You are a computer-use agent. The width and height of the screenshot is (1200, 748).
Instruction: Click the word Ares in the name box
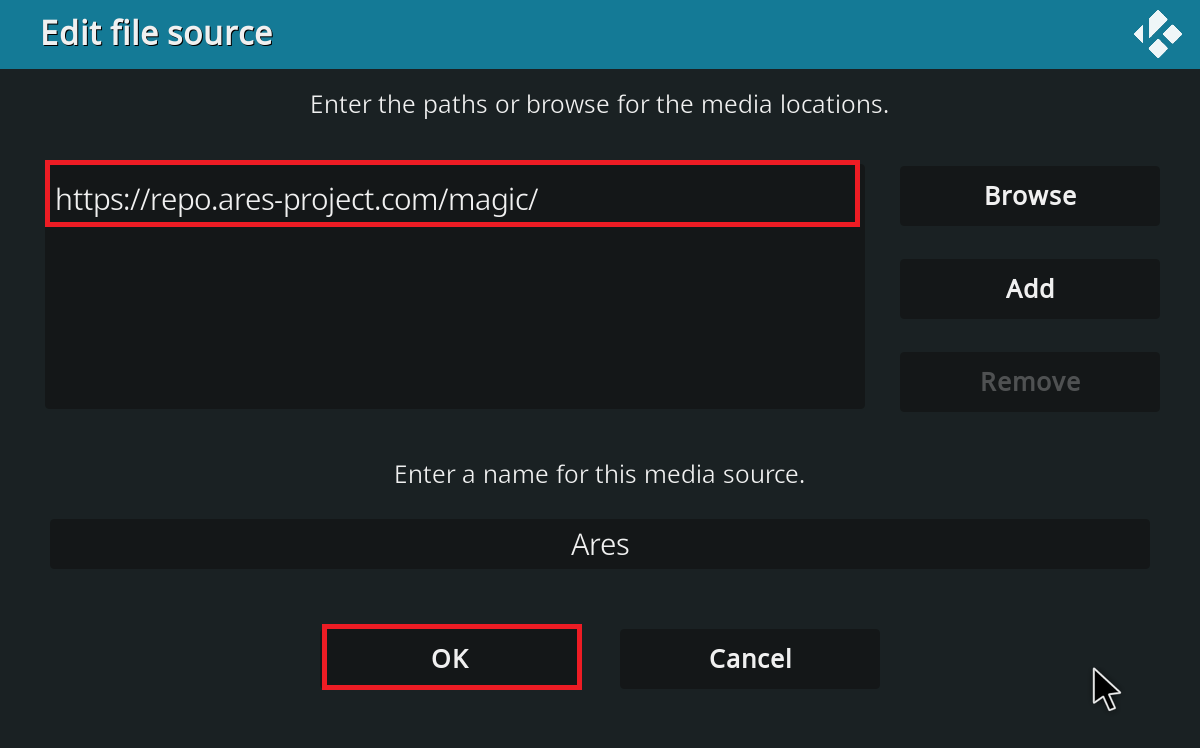pyautogui.click(x=600, y=545)
